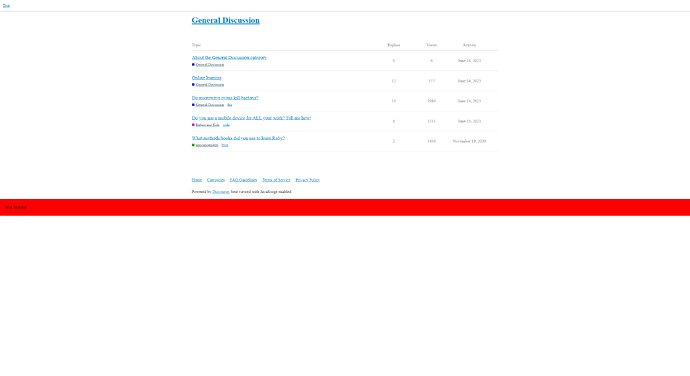This screenshot has height=376, width=690.
Task: Select the views count for the mobile device topic
Action: 432,121
